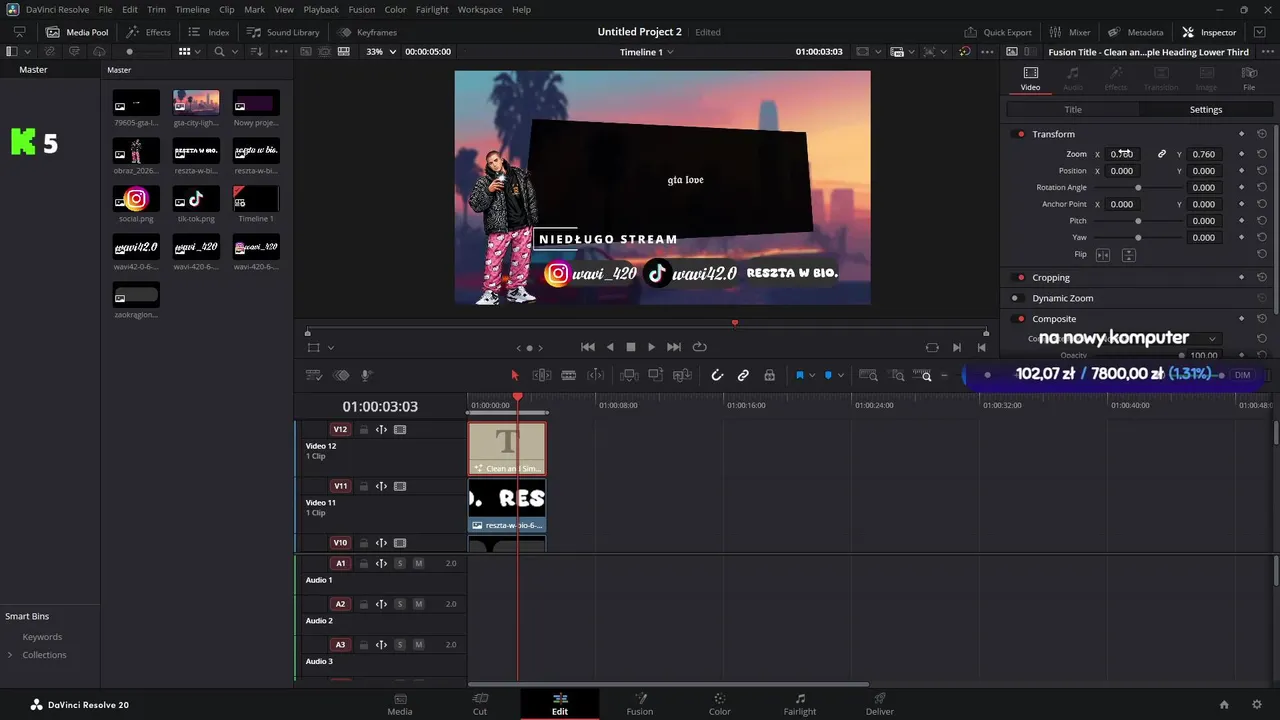Lock the Video 12 track
1280x720 pixels.
(x=364, y=430)
